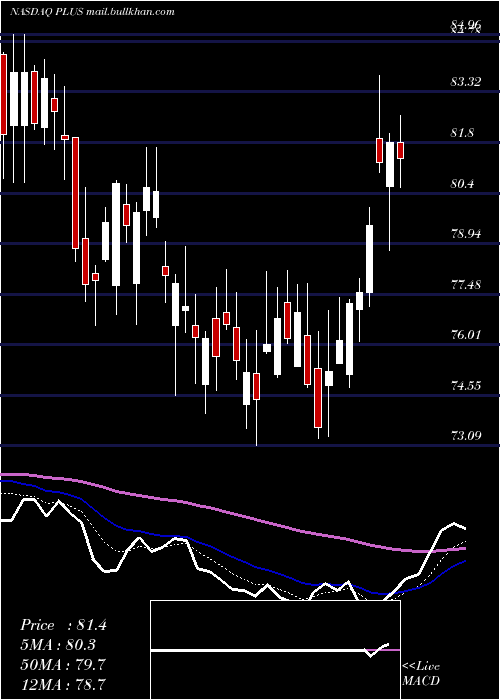Click the 77.48 price axis label
The image size is (500, 700).
pyautogui.click(x=466, y=285)
